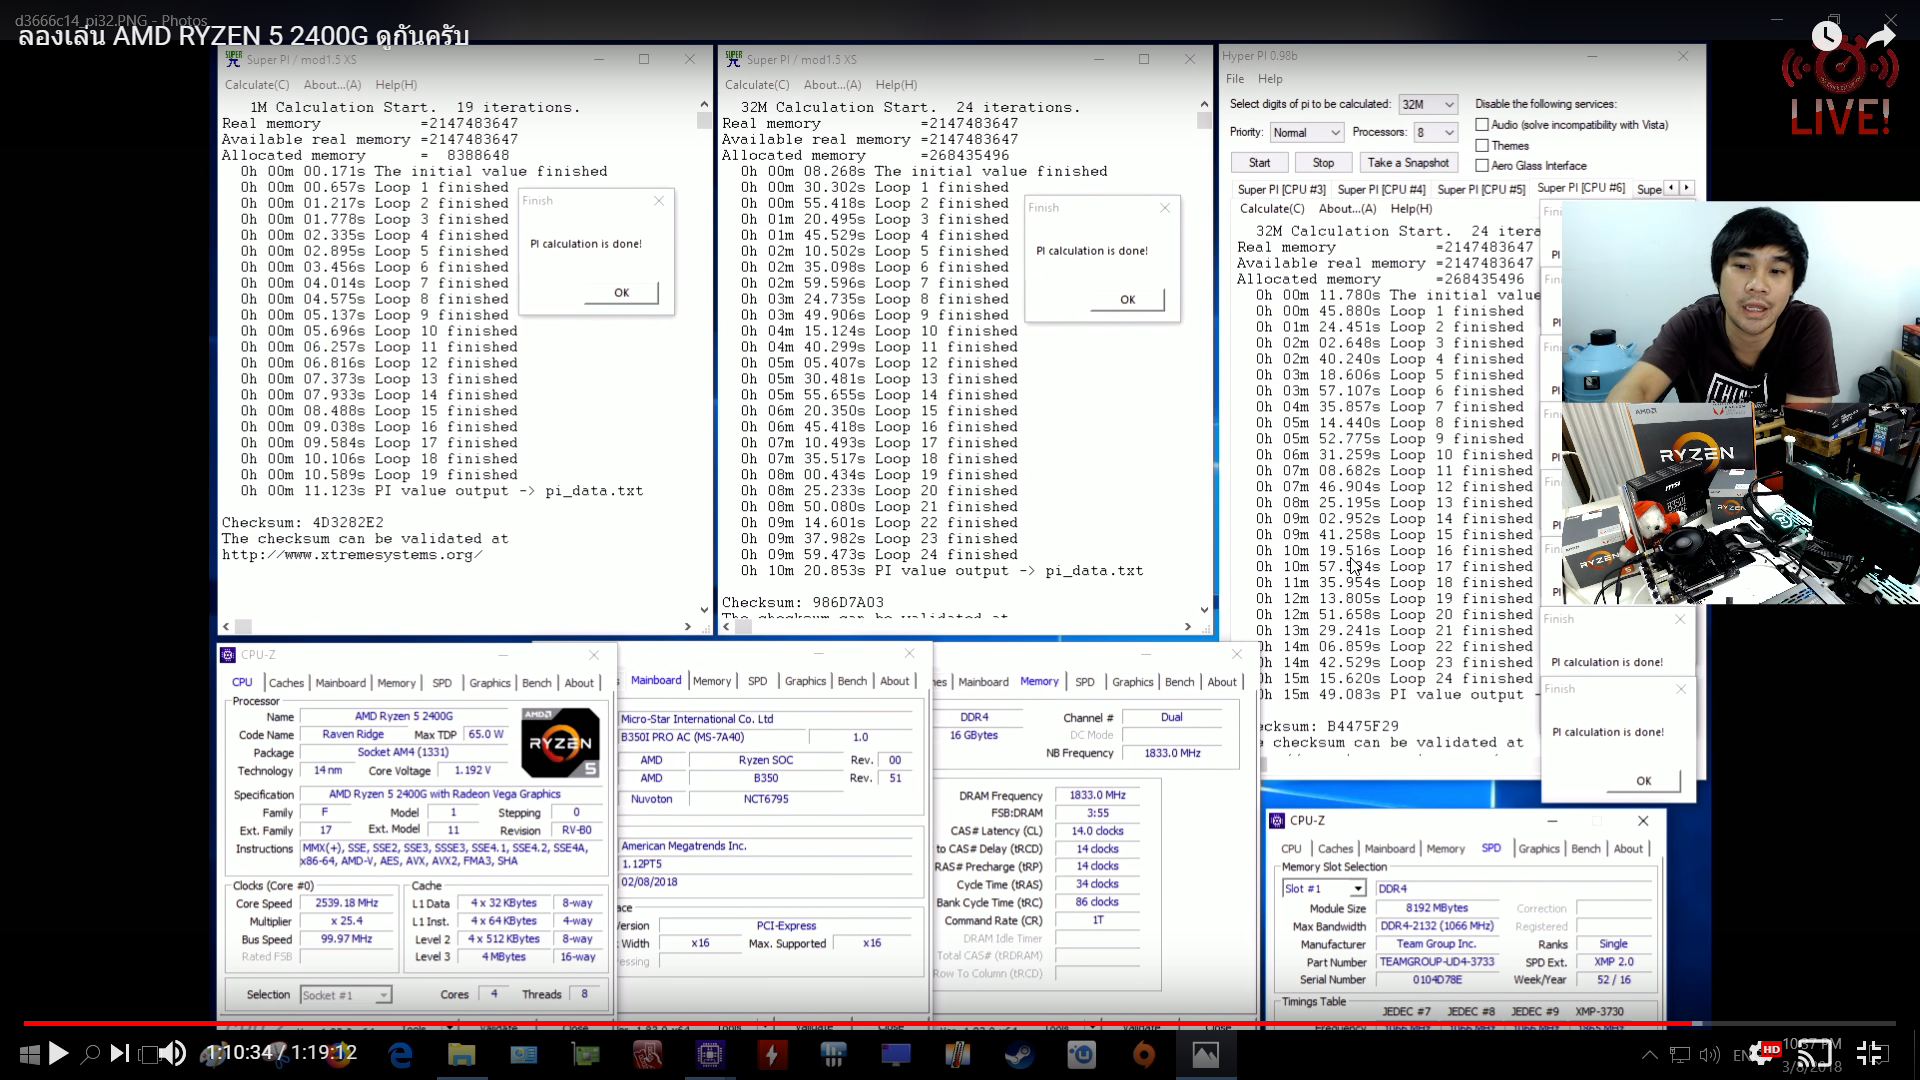Image resolution: width=1920 pixels, height=1080 pixels.
Task: Click the Super PI icon in 32M window title
Action: click(x=733, y=59)
